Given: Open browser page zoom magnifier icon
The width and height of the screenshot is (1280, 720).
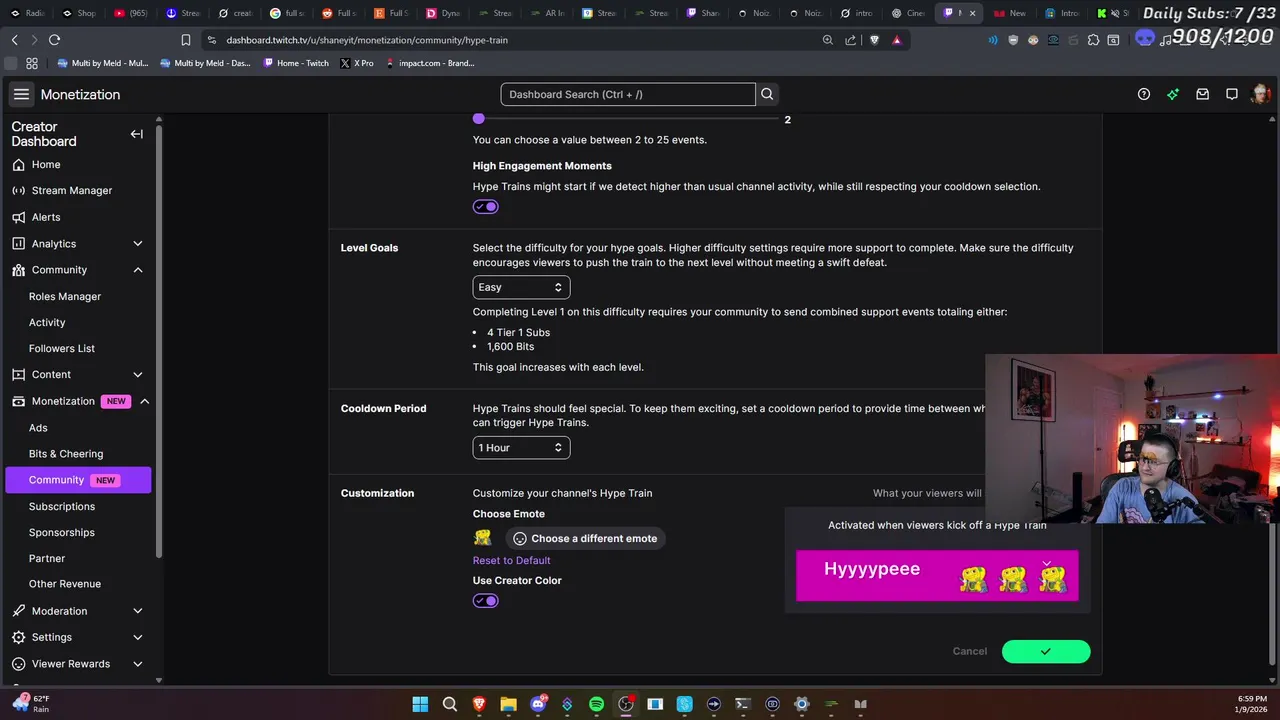Looking at the screenshot, I should [828, 40].
